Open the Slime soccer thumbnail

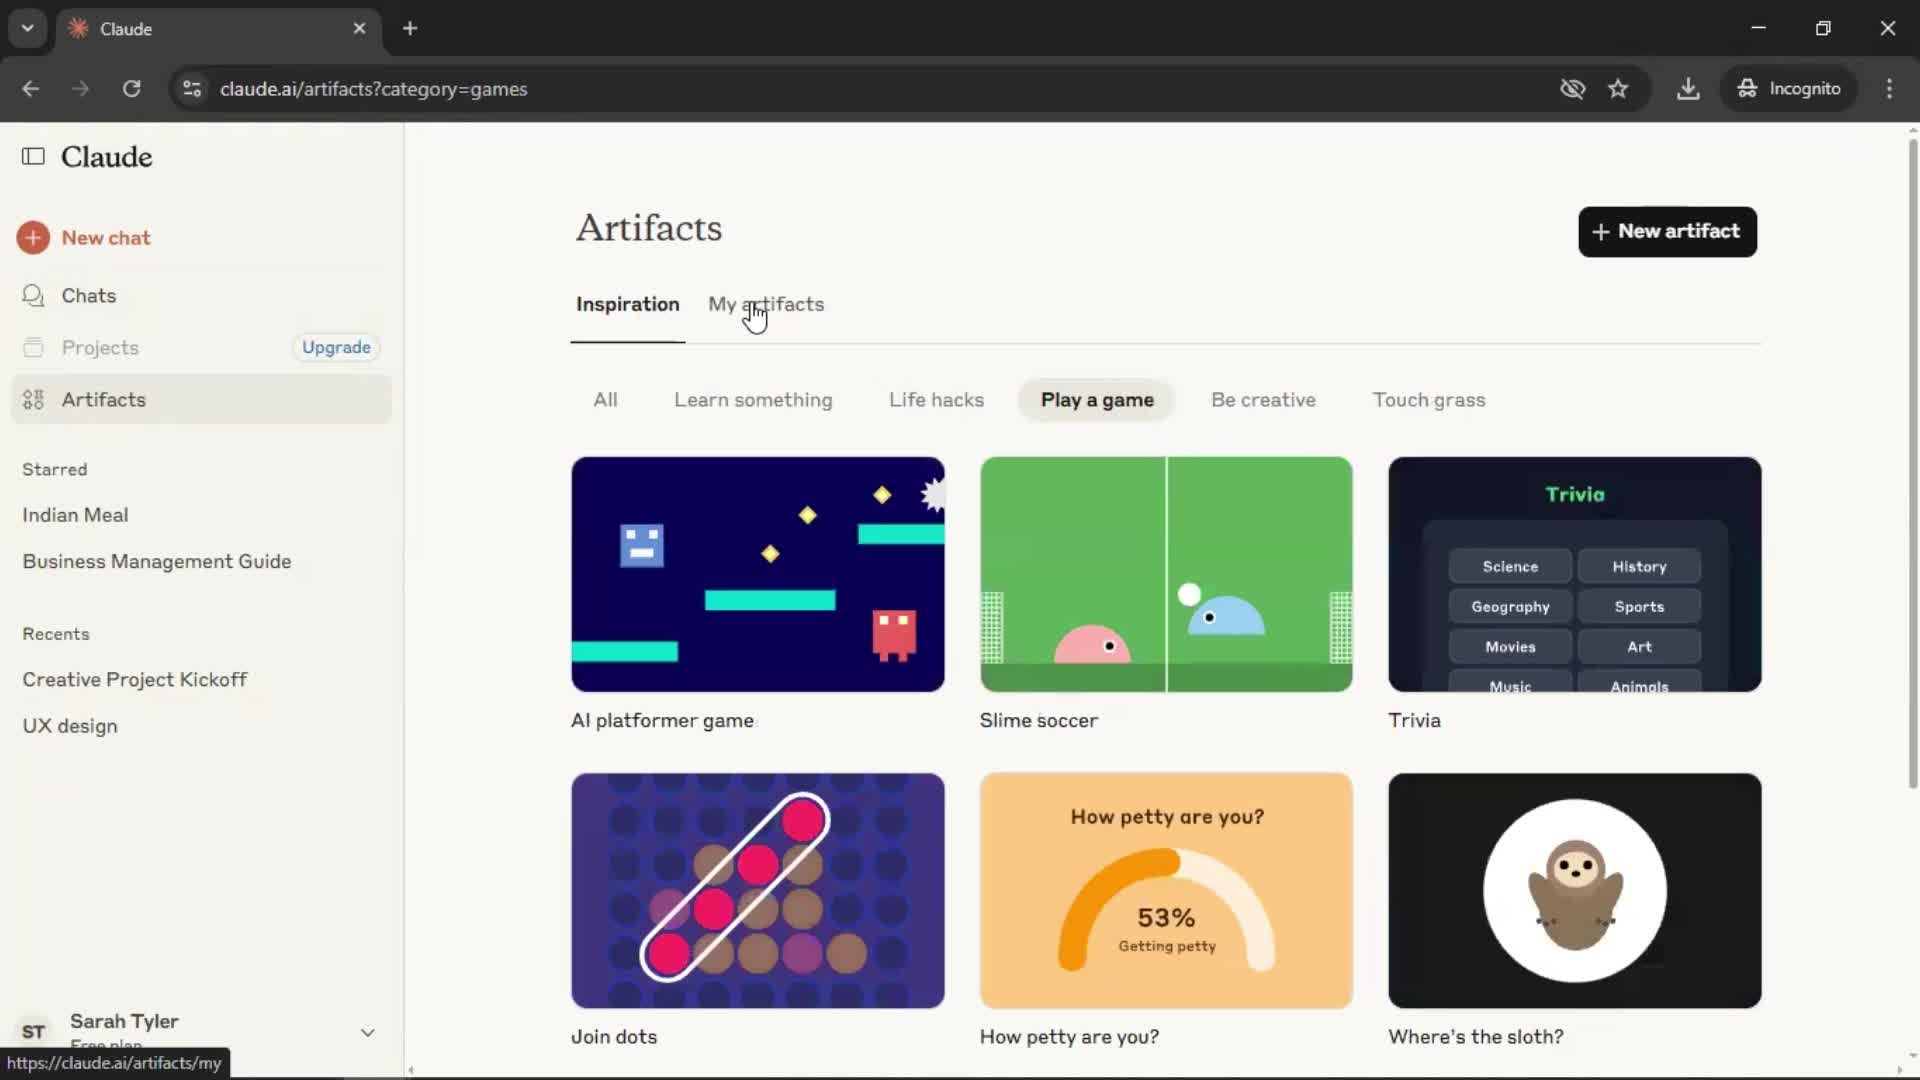[1166, 574]
